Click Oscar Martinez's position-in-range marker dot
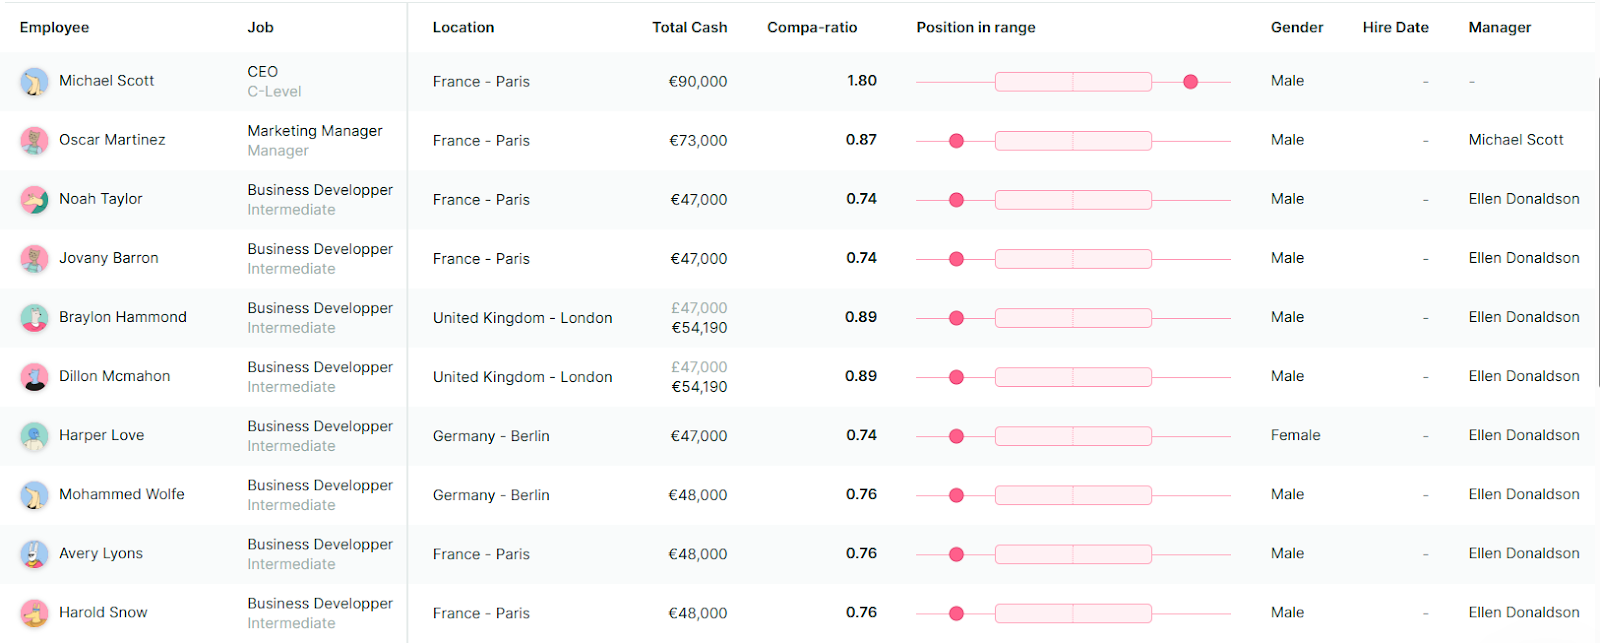Viewport: 1600px width, 643px height. pyautogui.click(x=956, y=141)
